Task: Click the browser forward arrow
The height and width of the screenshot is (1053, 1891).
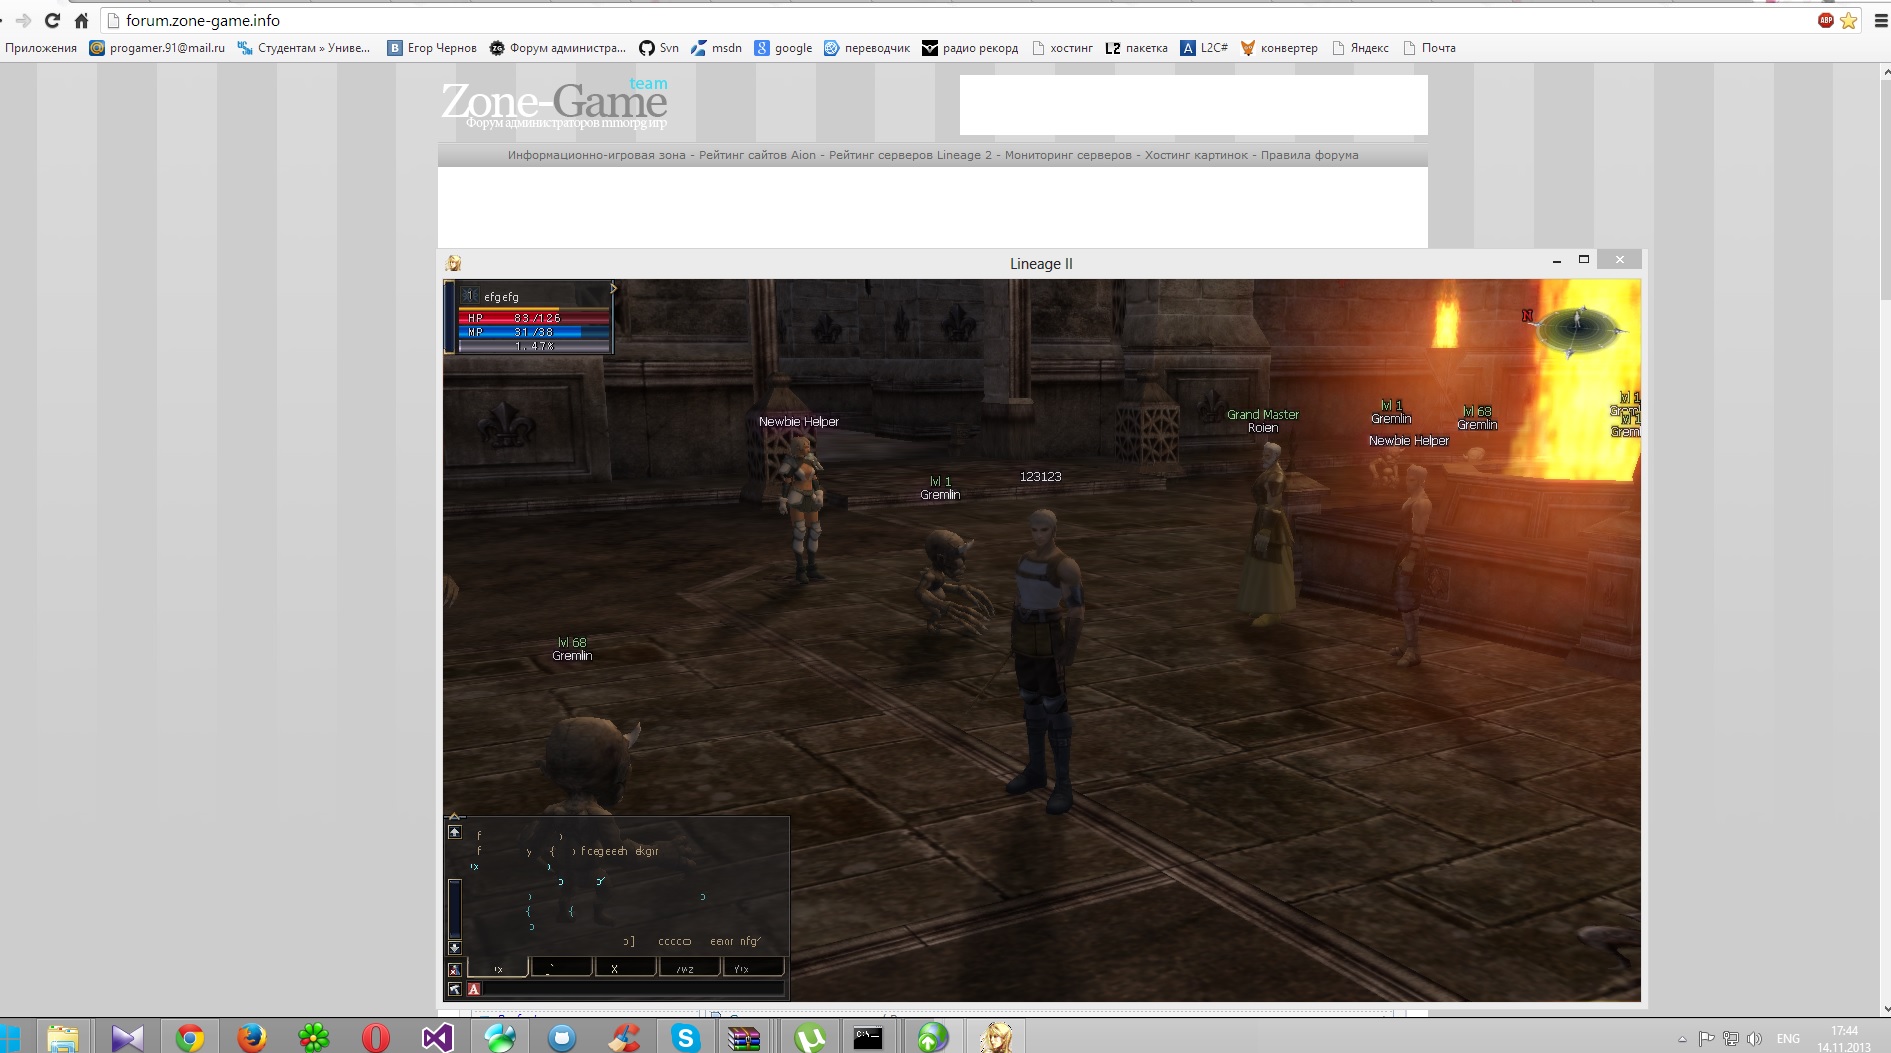Action: click(x=23, y=20)
